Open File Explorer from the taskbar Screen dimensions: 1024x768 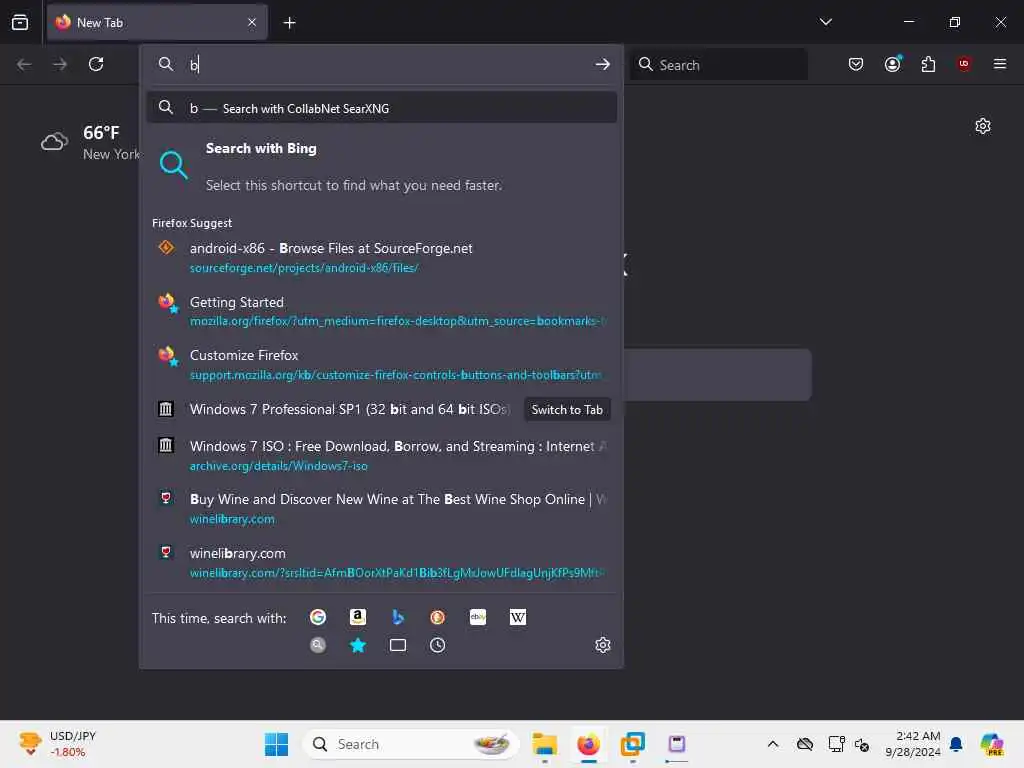545,744
